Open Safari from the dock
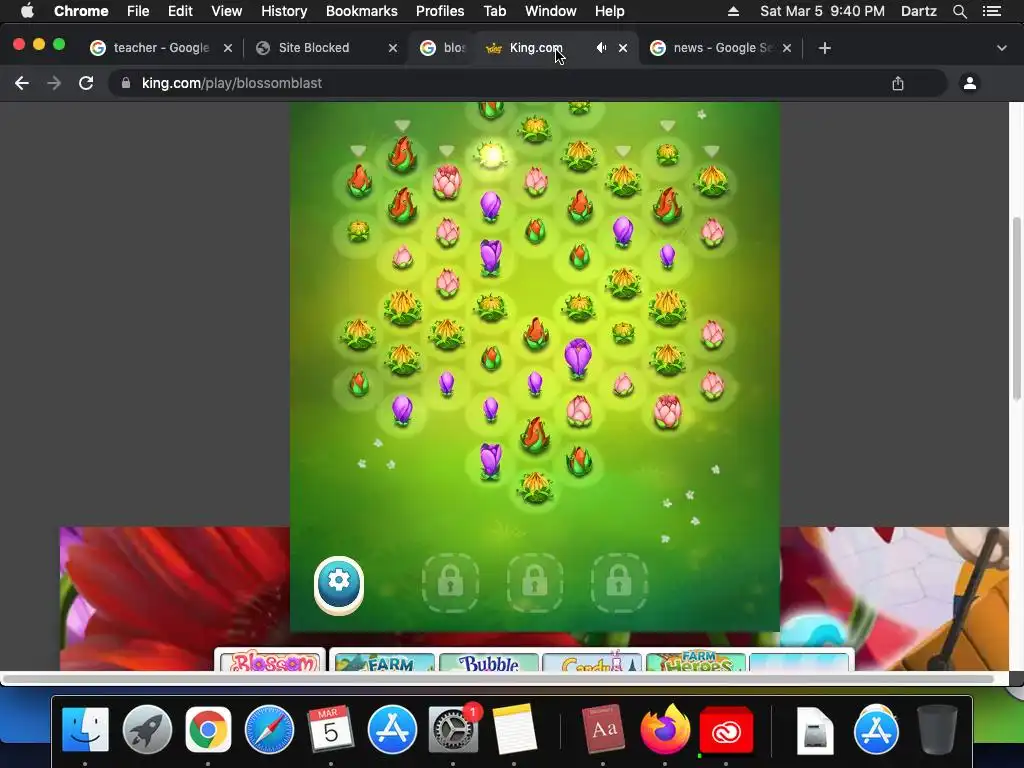The image size is (1024, 768). [269, 729]
